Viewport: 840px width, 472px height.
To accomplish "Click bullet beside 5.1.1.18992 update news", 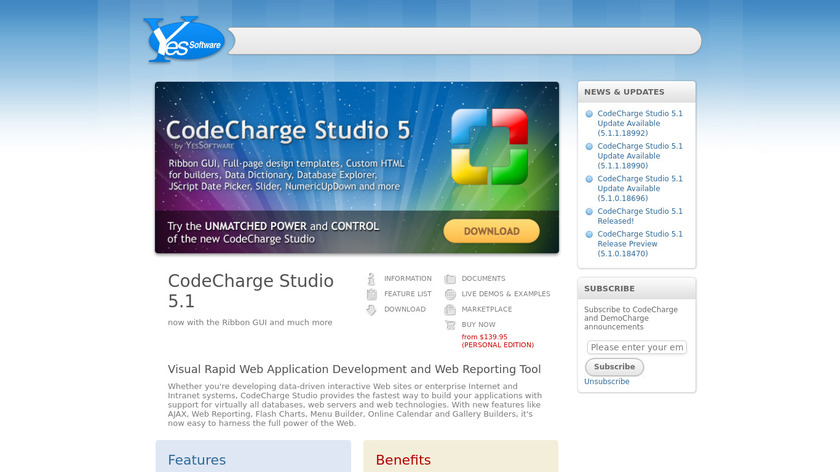I will (589, 114).
